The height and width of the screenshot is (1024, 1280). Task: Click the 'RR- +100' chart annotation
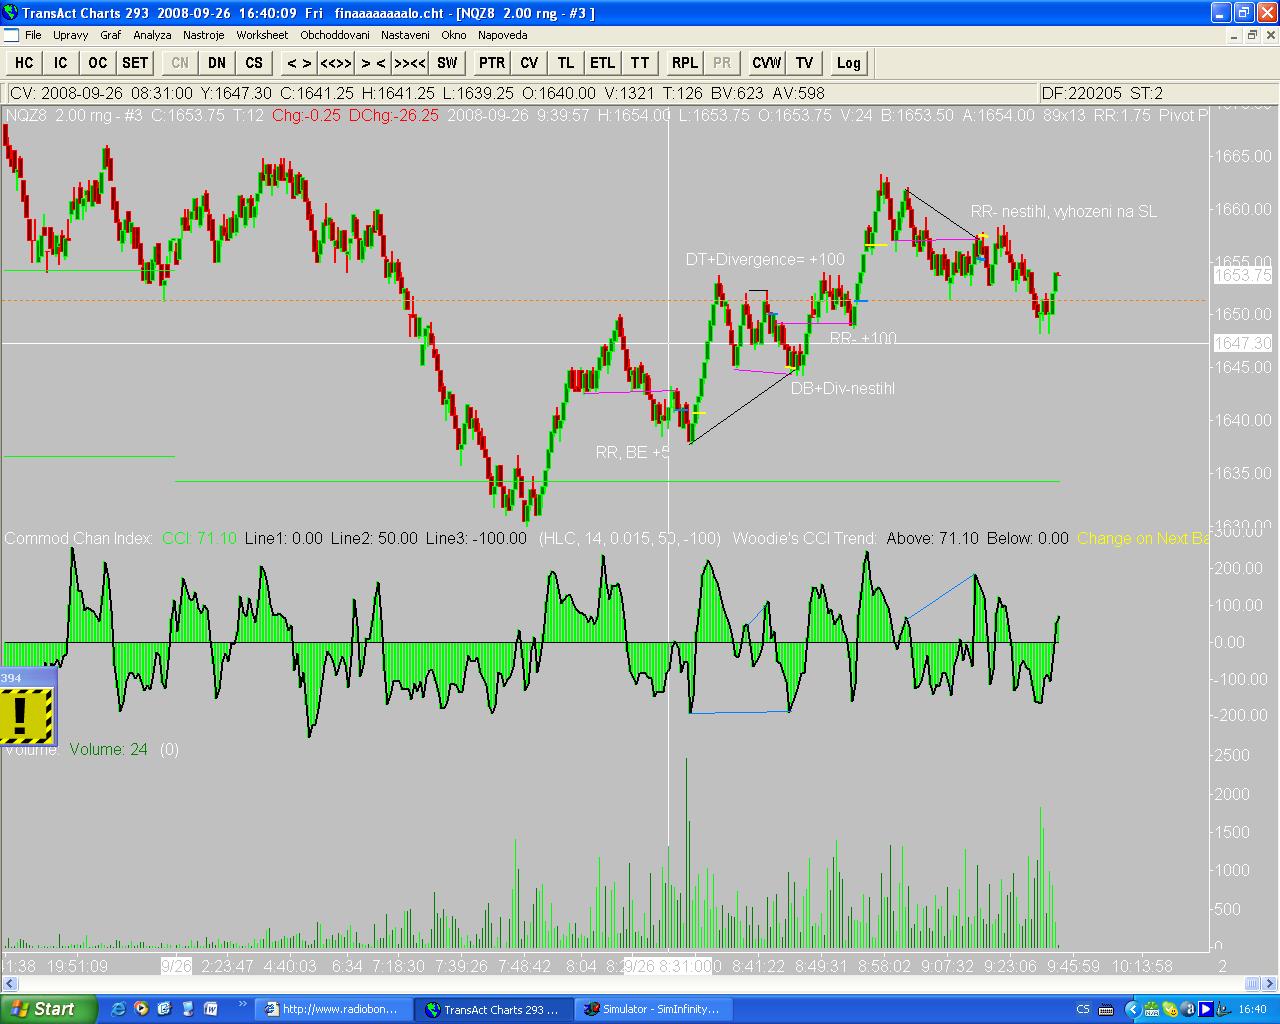[x=863, y=338]
